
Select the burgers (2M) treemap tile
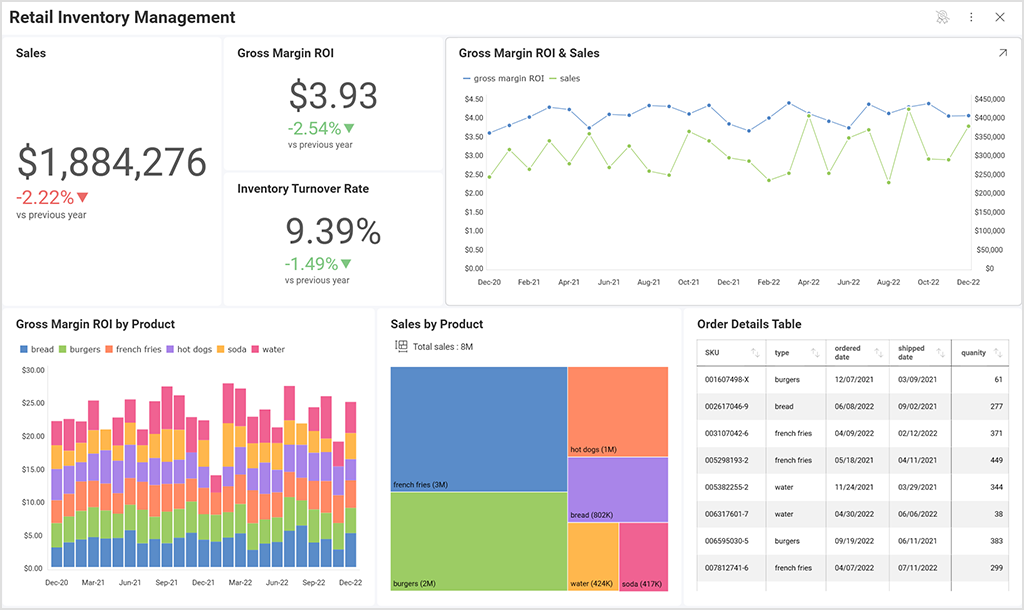pos(479,541)
